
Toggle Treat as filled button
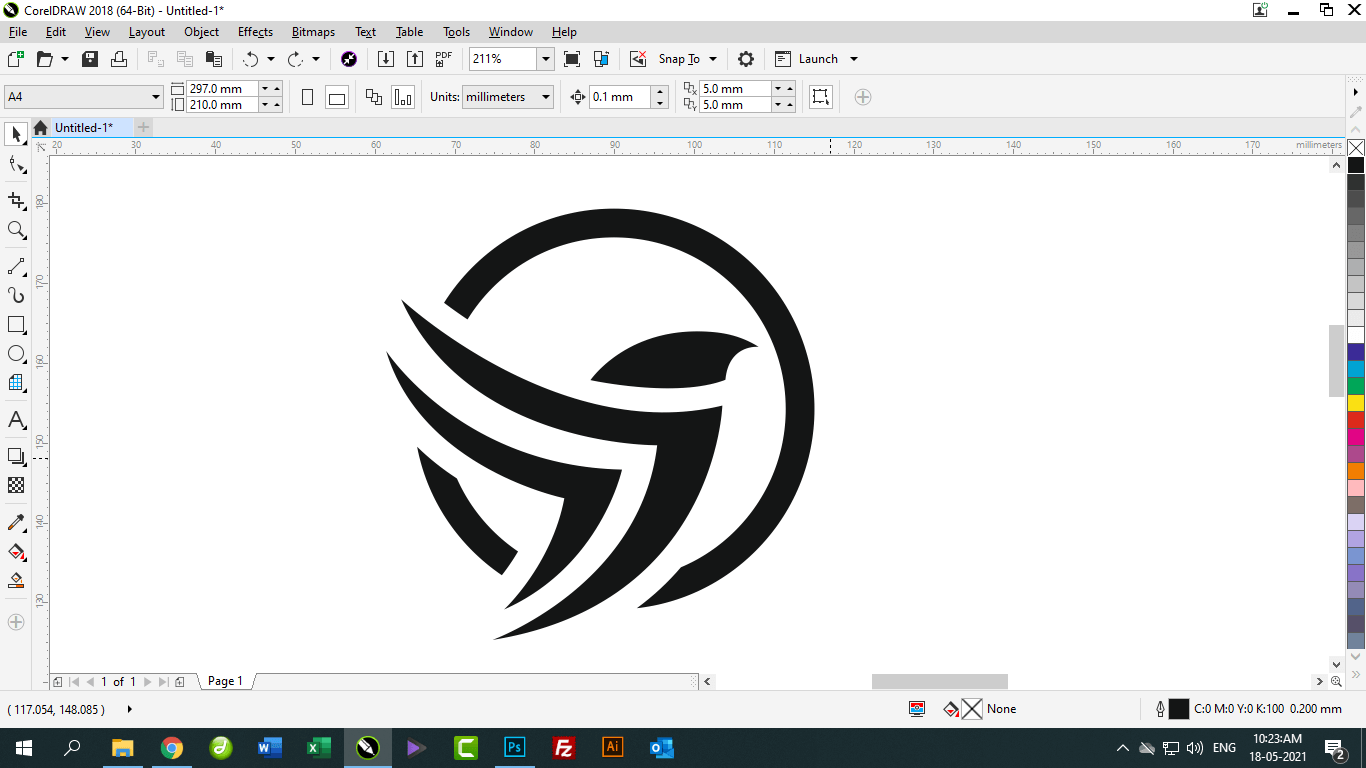(x=821, y=97)
